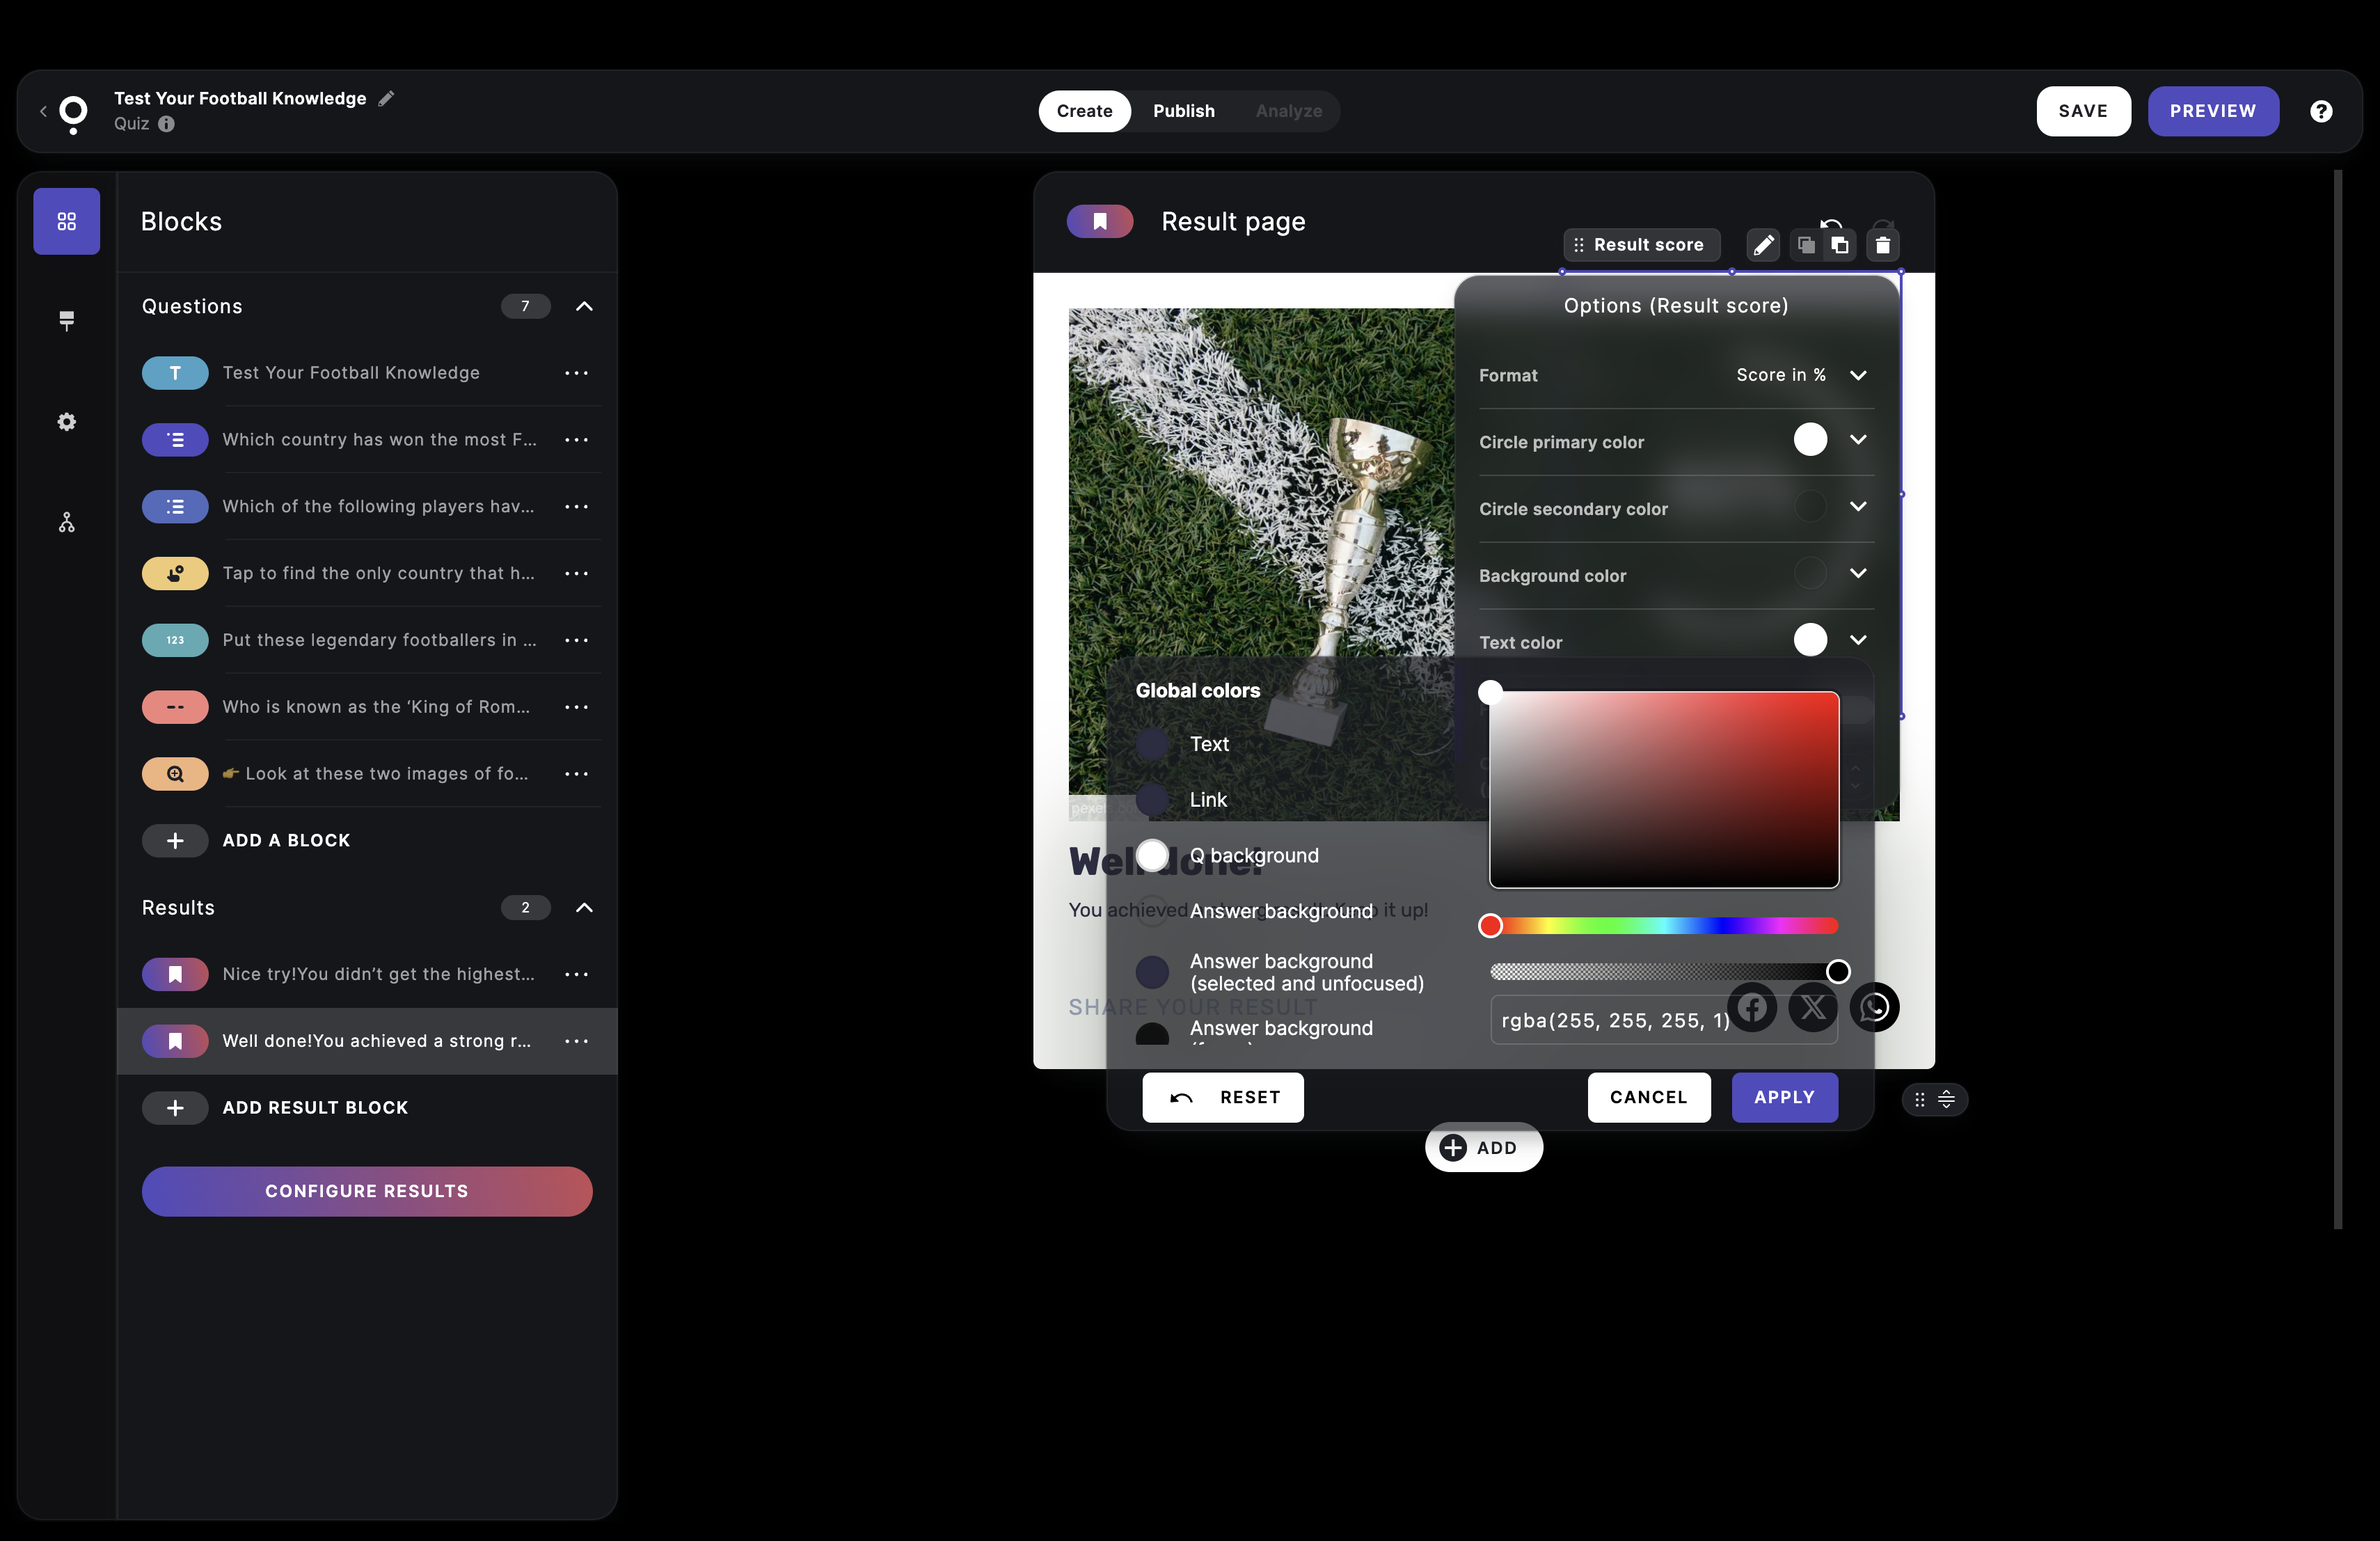The width and height of the screenshot is (2380, 1541).
Task: Open the Format Score in % dropdown
Action: pyautogui.click(x=1800, y=375)
